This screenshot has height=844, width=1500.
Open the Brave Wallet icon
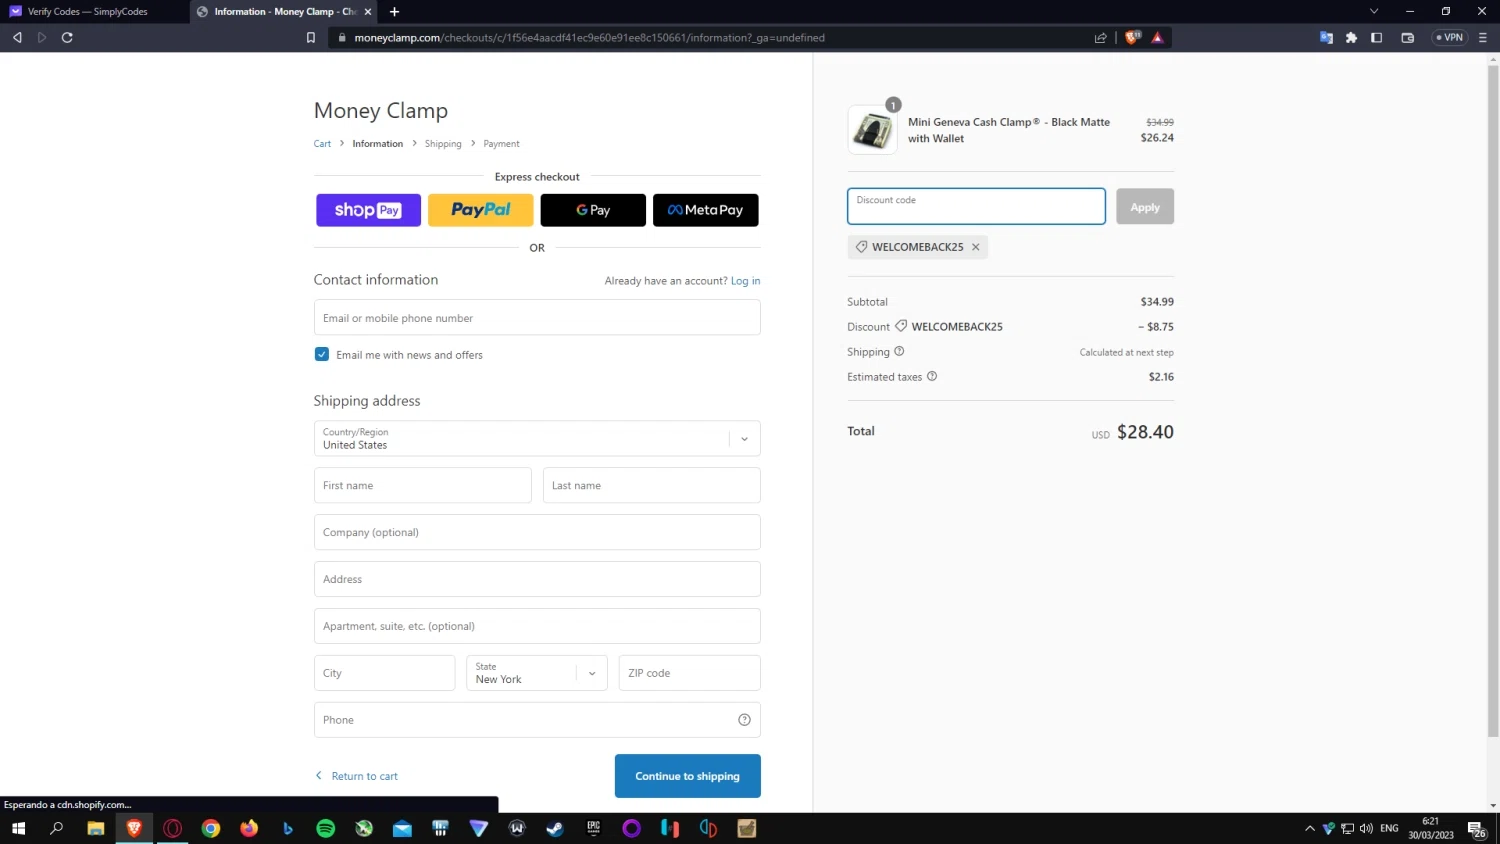1407,38
